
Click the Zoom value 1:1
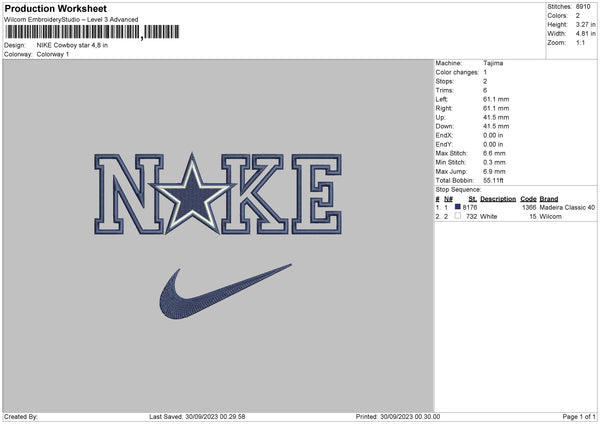580,43
